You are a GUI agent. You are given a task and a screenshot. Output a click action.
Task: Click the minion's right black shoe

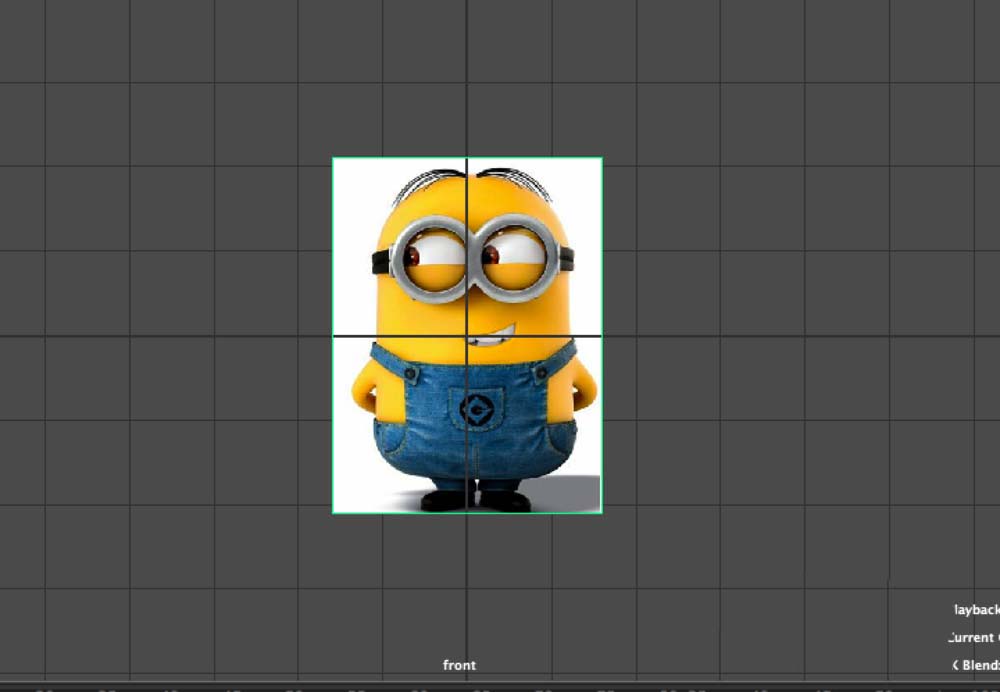point(505,500)
